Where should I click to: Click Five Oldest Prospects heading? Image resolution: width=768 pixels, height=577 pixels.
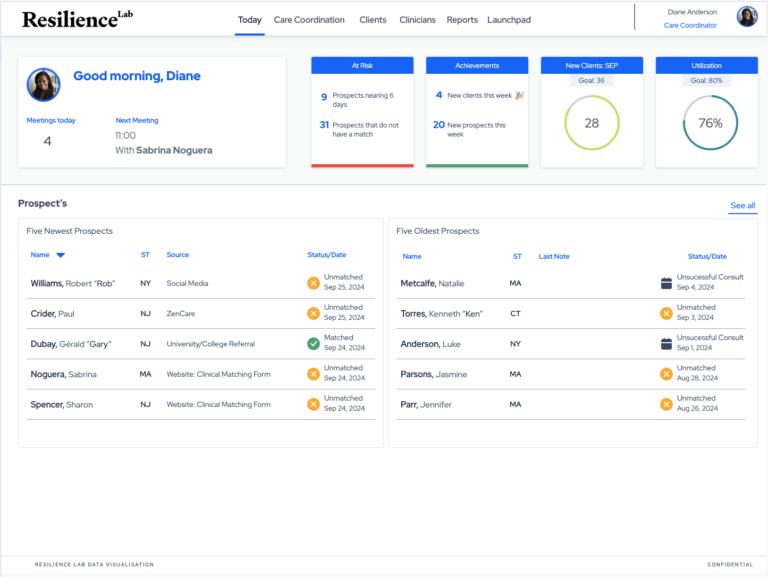coord(438,231)
